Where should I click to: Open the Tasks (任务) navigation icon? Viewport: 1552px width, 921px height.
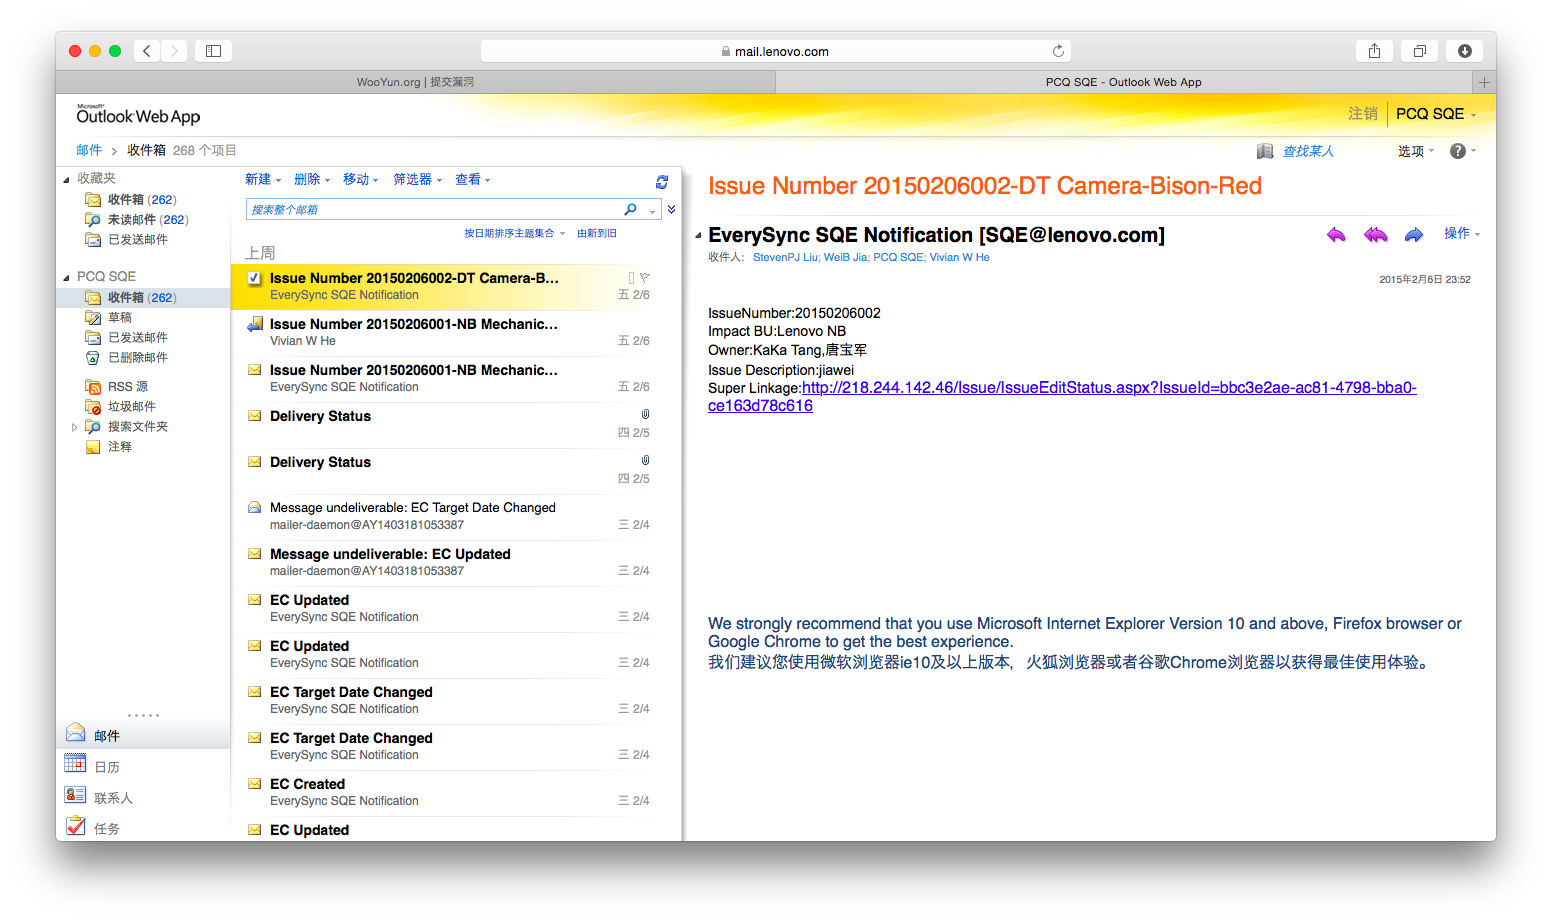tap(76, 826)
